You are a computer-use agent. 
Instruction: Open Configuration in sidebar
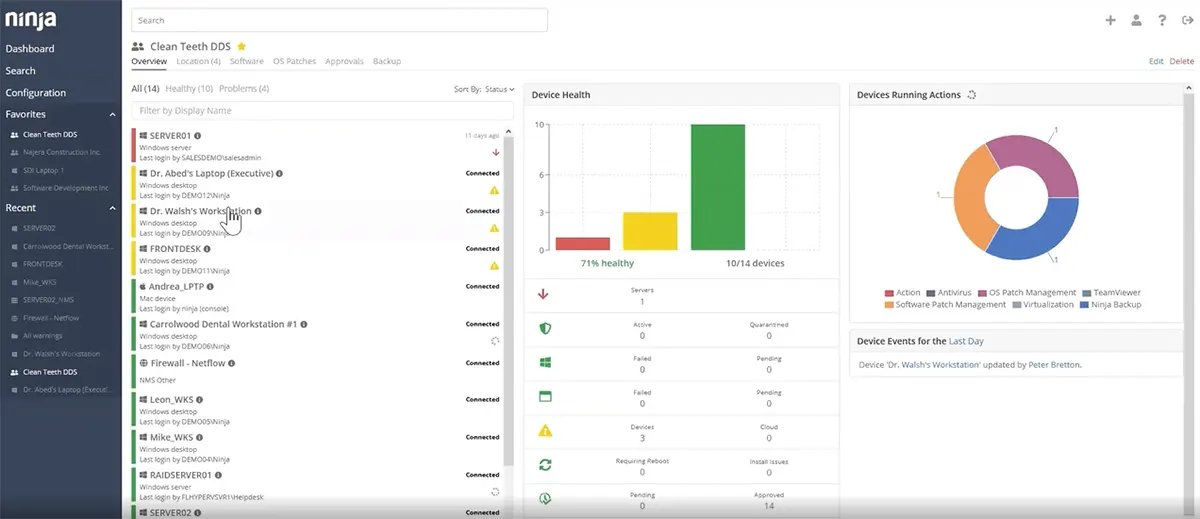35,92
